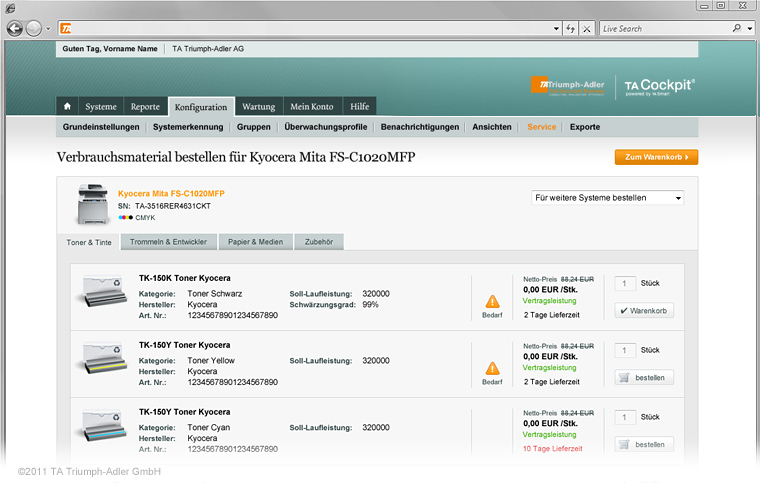This screenshot has width=760, height=483.
Task: Go to Ansichten submenu
Action: [x=492, y=127]
